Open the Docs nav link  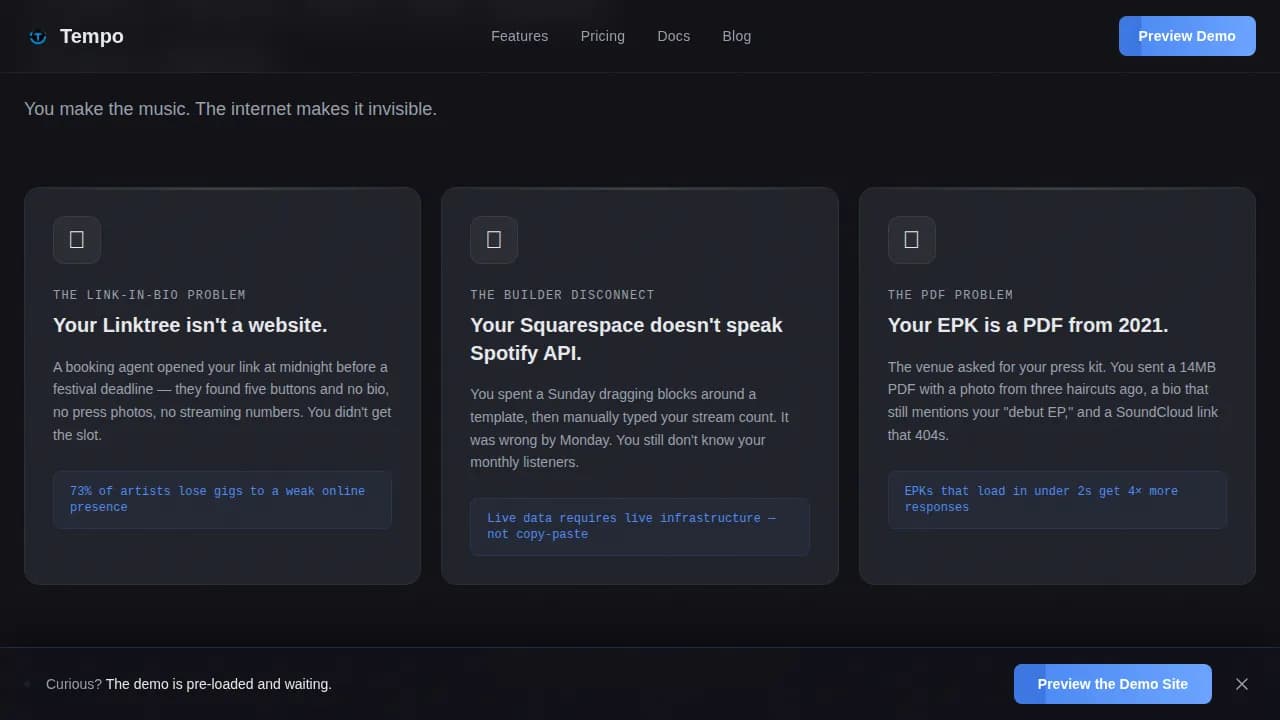pos(673,36)
